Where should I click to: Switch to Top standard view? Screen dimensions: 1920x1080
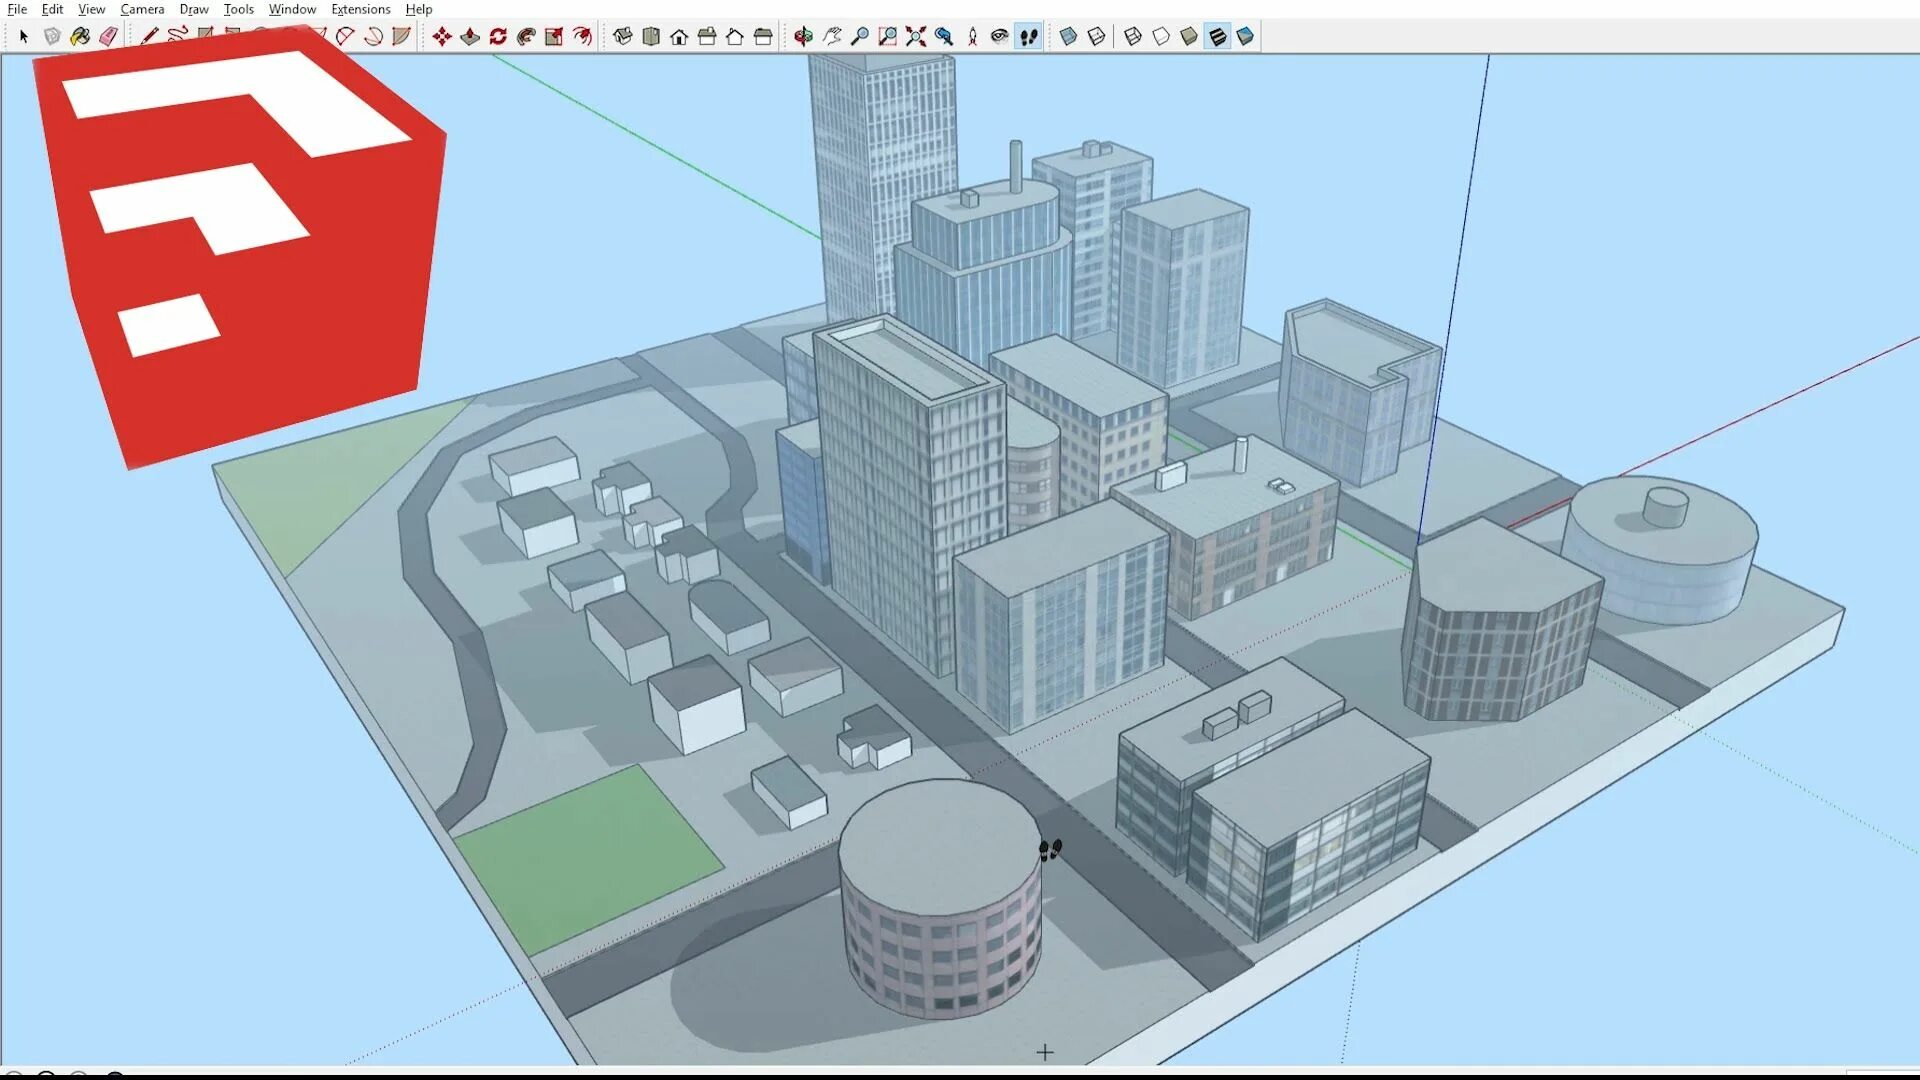click(651, 37)
